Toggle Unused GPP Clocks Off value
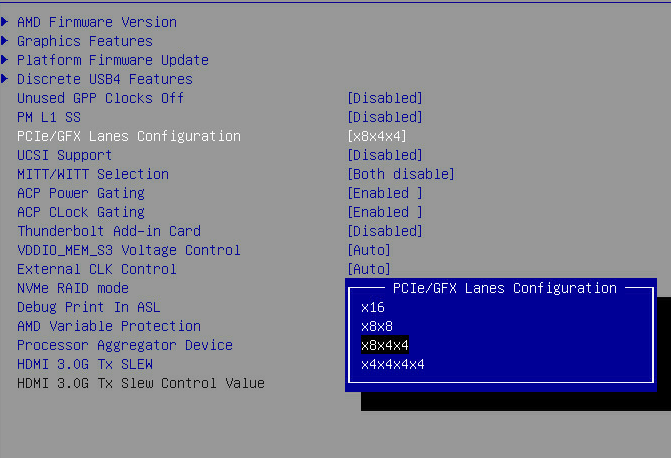671x458 pixels. (x=385, y=98)
